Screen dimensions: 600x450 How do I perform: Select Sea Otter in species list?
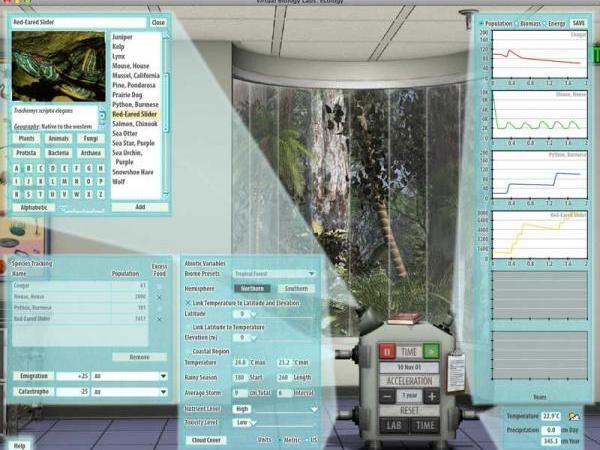point(125,134)
